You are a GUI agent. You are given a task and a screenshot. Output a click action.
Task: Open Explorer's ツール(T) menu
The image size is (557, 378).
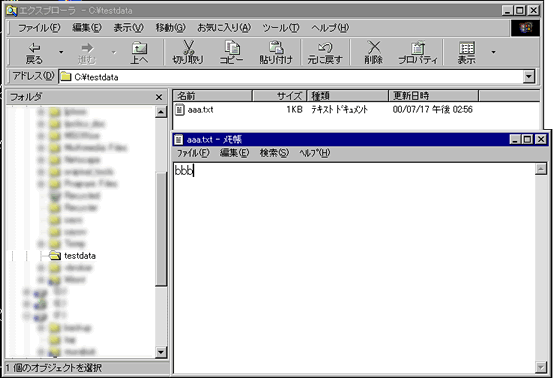(281, 27)
